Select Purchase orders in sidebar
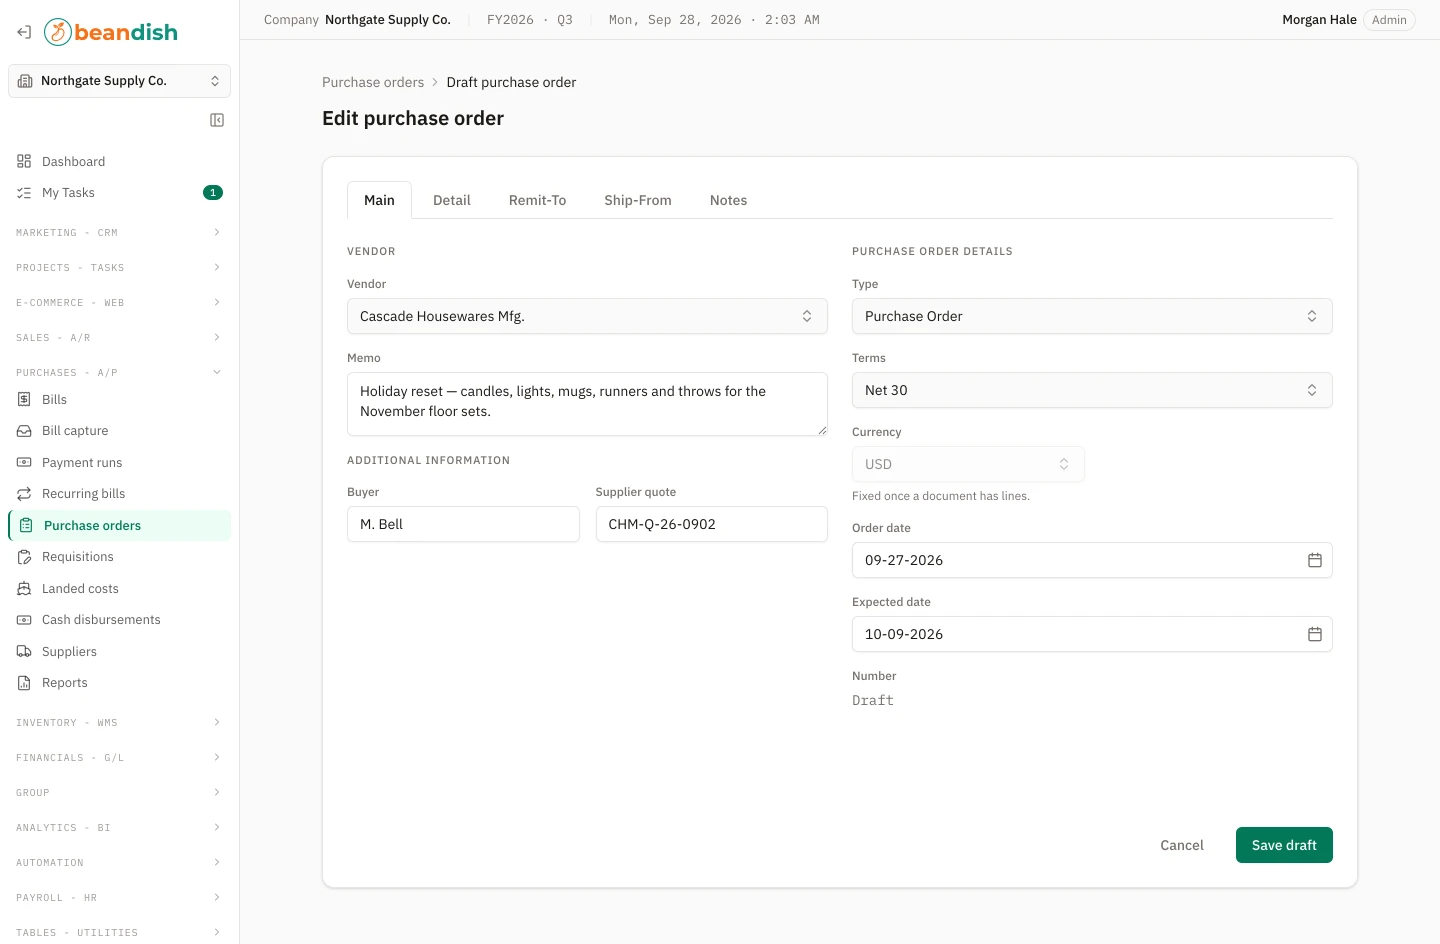Viewport: 1440px width, 944px height. coord(119,525)
